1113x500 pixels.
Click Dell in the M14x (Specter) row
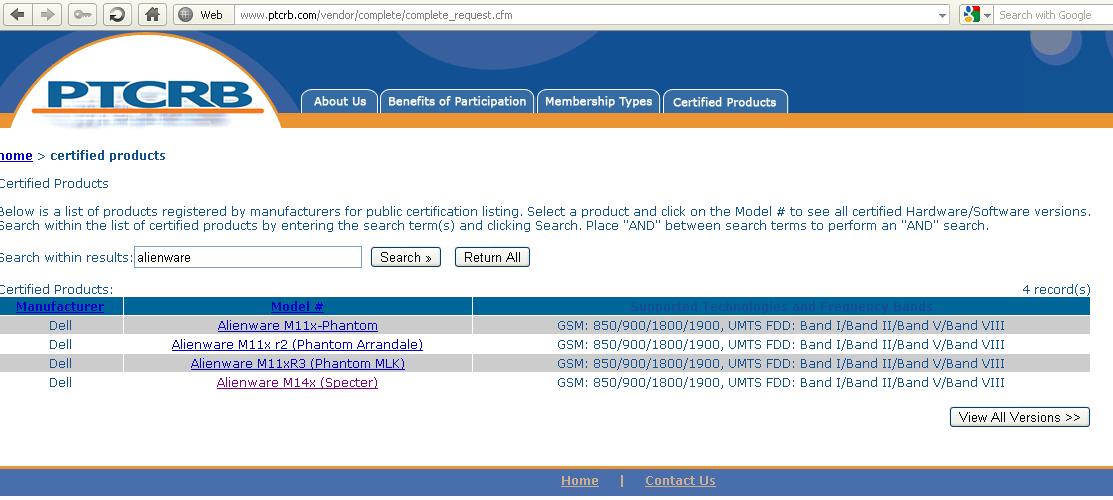[x=60, y=383]
